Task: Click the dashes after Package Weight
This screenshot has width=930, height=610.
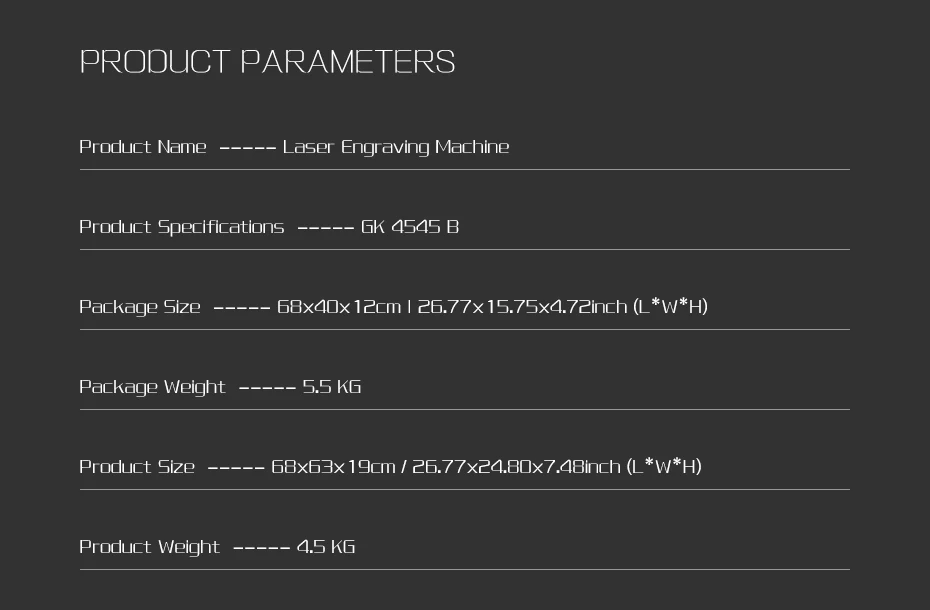Action: click(267, 388)
